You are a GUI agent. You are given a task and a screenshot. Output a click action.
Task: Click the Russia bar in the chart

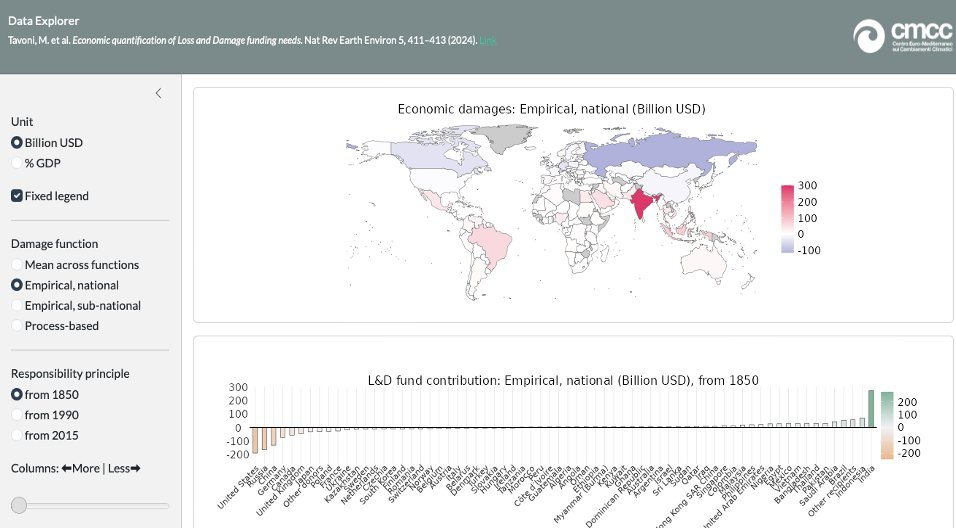point(264,438)
